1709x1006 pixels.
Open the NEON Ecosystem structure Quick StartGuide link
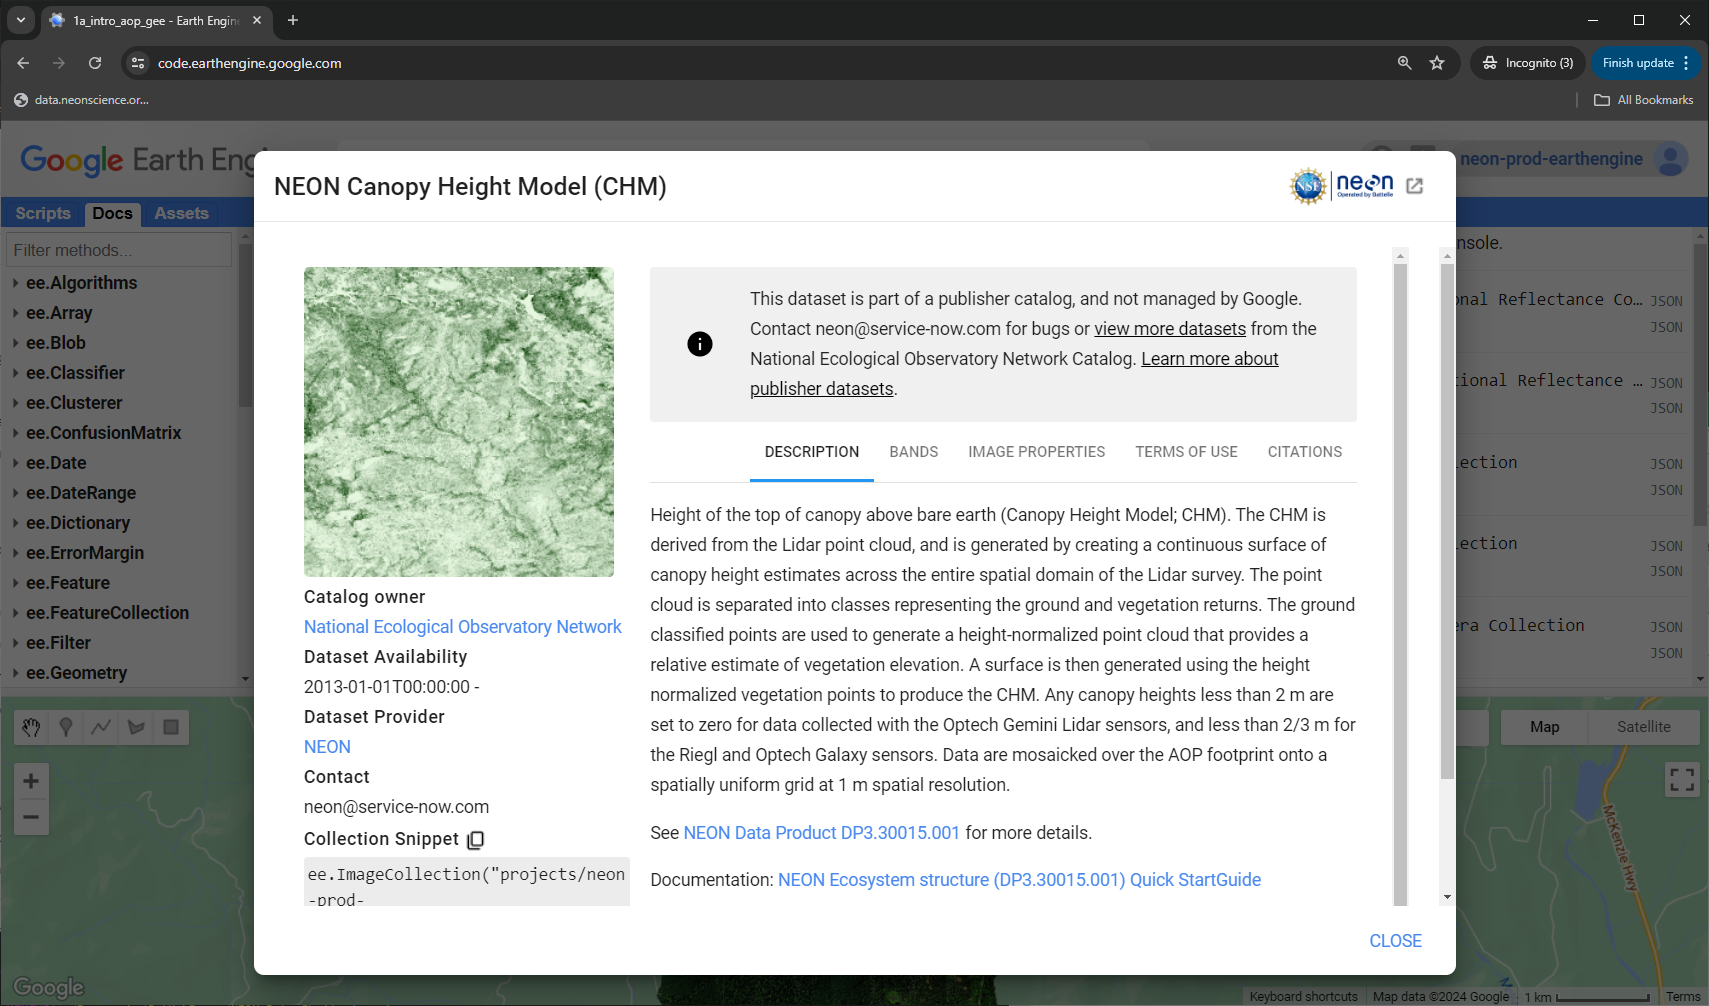pos(1019,880)
